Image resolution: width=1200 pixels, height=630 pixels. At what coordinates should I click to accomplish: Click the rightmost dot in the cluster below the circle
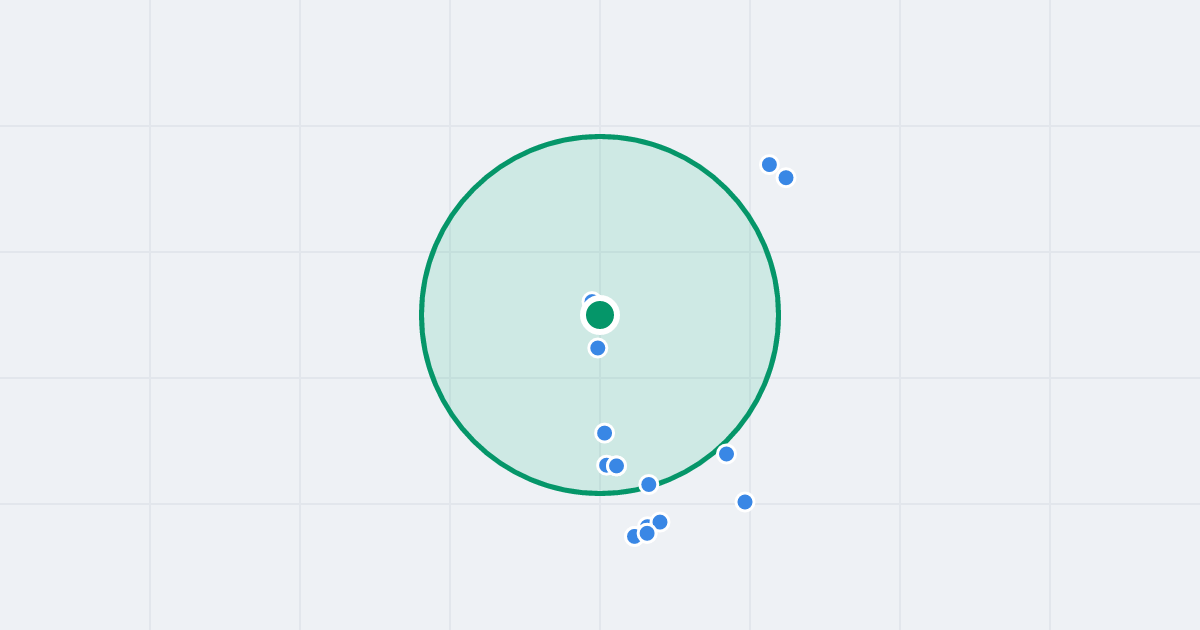[660, 522]
